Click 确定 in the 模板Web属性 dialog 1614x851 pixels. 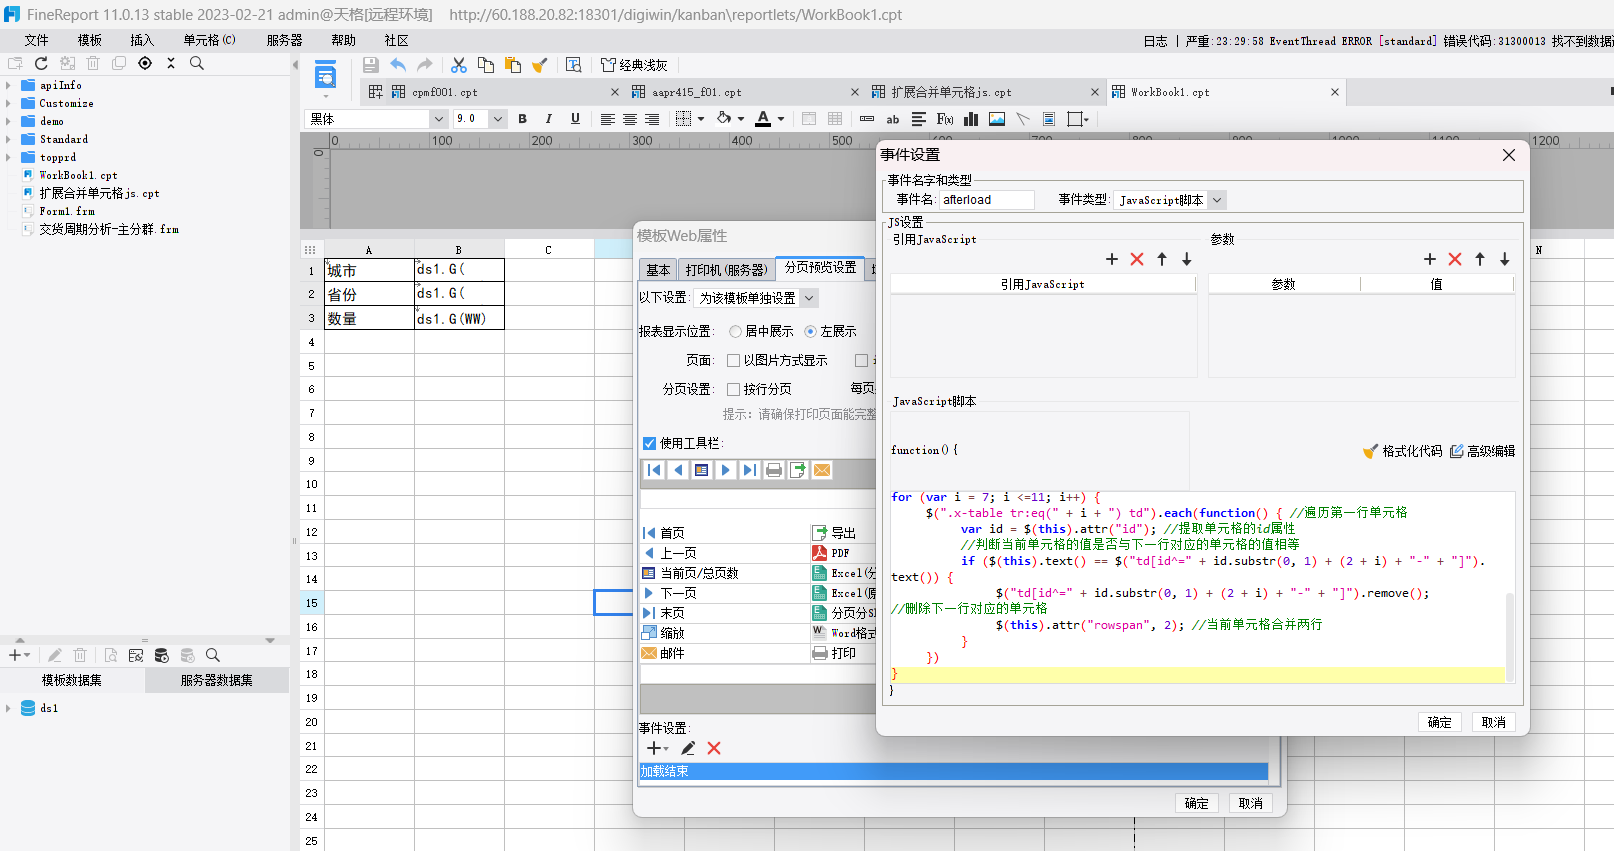coord(1197,803)
